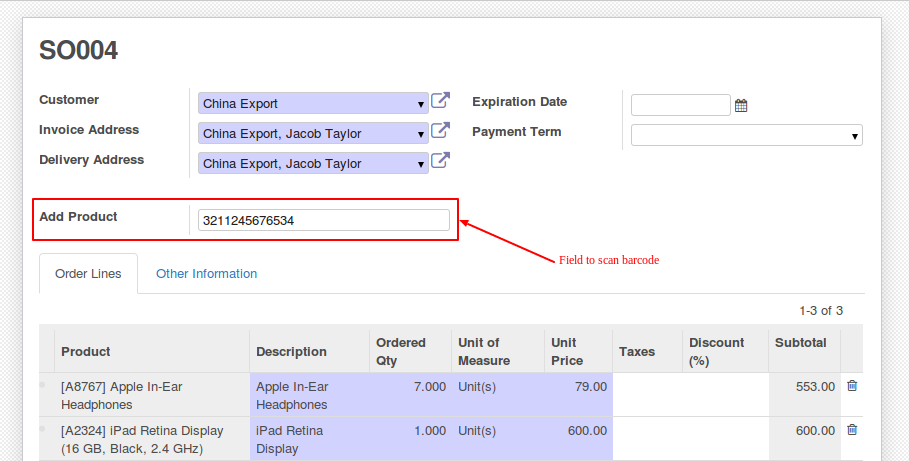Viewport: 909px width, 461px height.
Task: Click the Unit(s) cell in iPad row
Action: point(498,439)
